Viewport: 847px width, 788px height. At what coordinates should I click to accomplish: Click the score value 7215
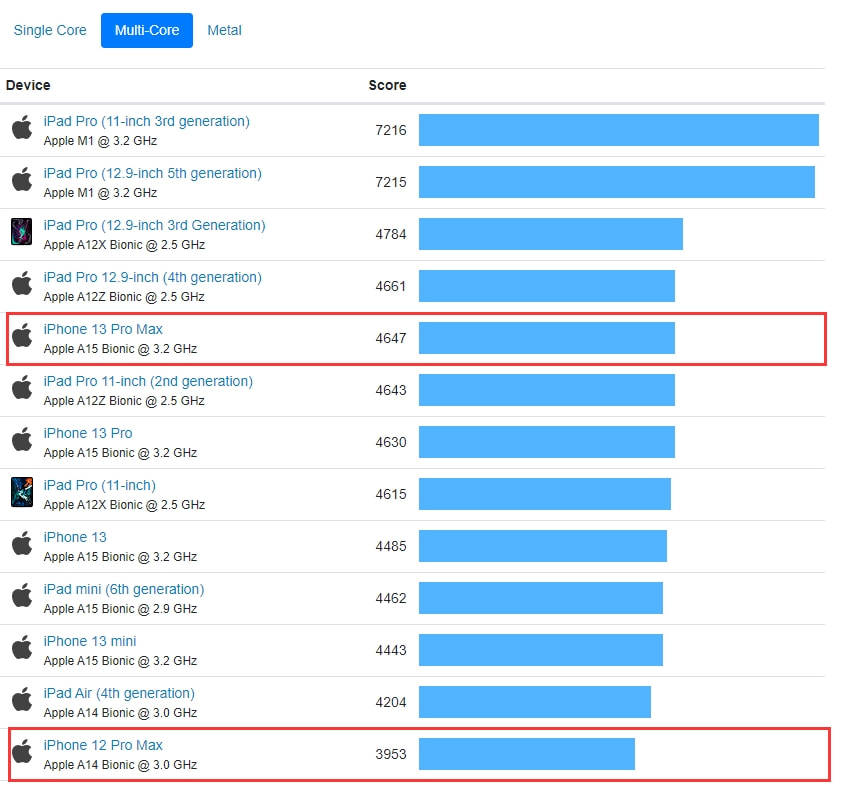[x=391, y=182]
